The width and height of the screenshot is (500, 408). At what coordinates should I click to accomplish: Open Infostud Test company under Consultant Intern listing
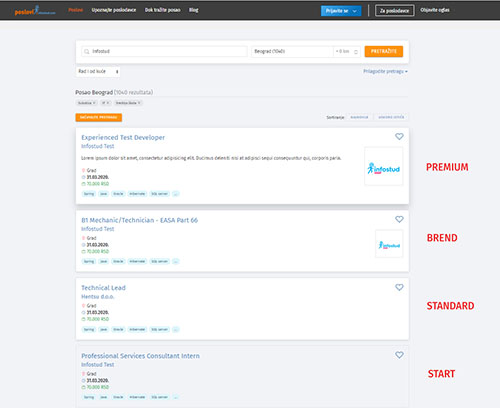point(98,364)
